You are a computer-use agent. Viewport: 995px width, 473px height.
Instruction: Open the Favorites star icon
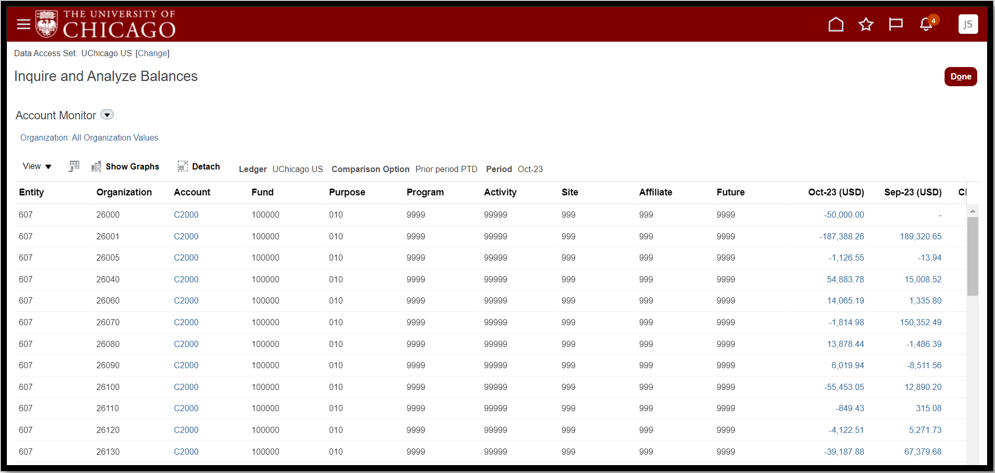(866, 25)
